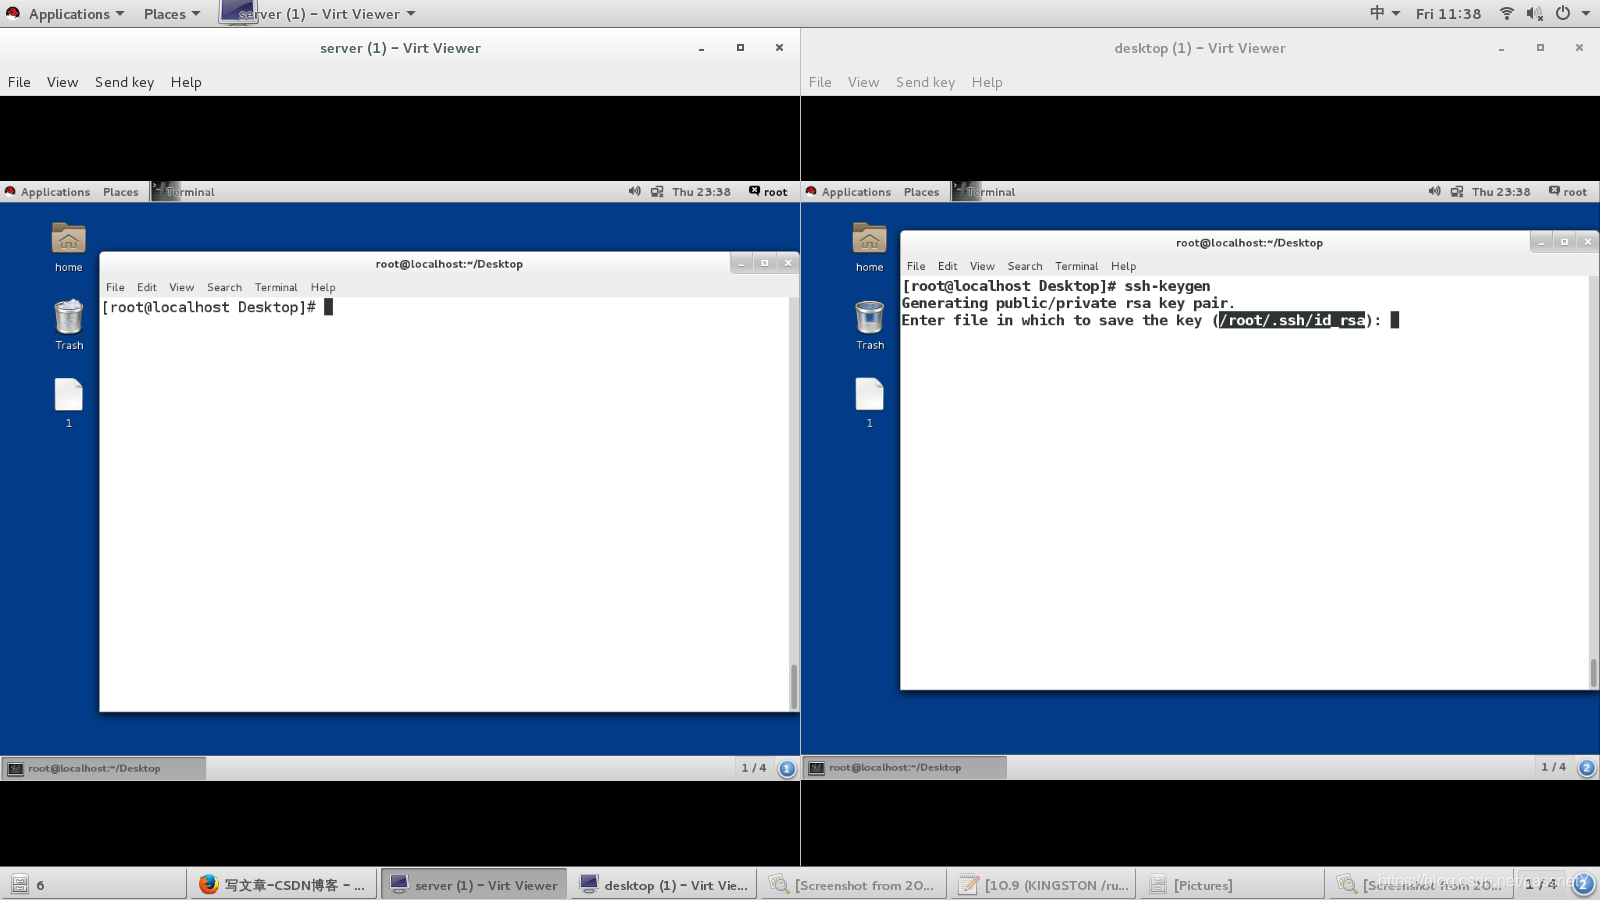Click the host volume speaker icon
The width and height of the screenshot is (1600, 900).
[x=1534, y=13]
